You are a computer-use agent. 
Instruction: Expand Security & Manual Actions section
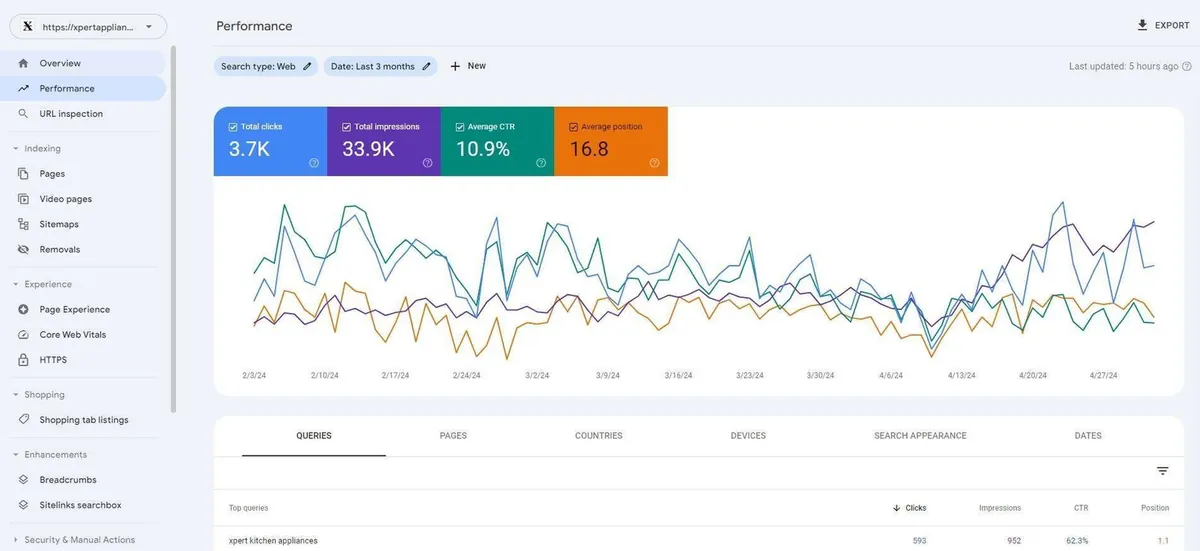pyautogui.click(x=16, y=540)
